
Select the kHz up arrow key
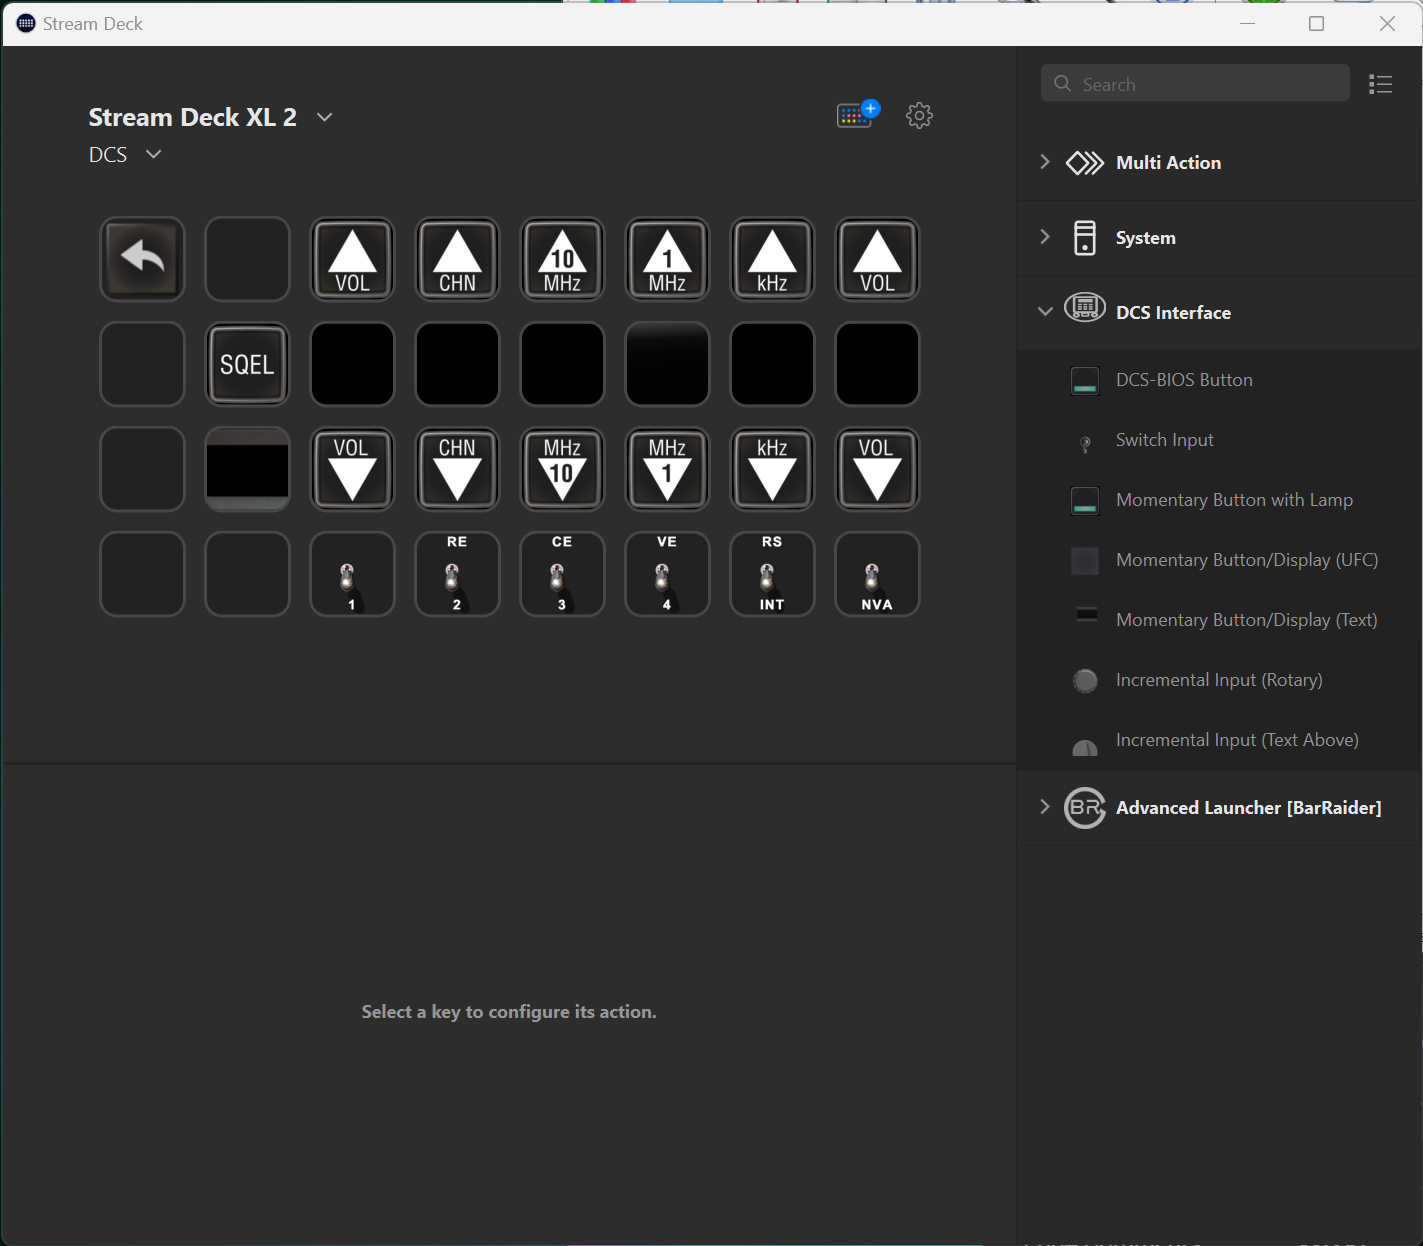(x=772, y=259)
